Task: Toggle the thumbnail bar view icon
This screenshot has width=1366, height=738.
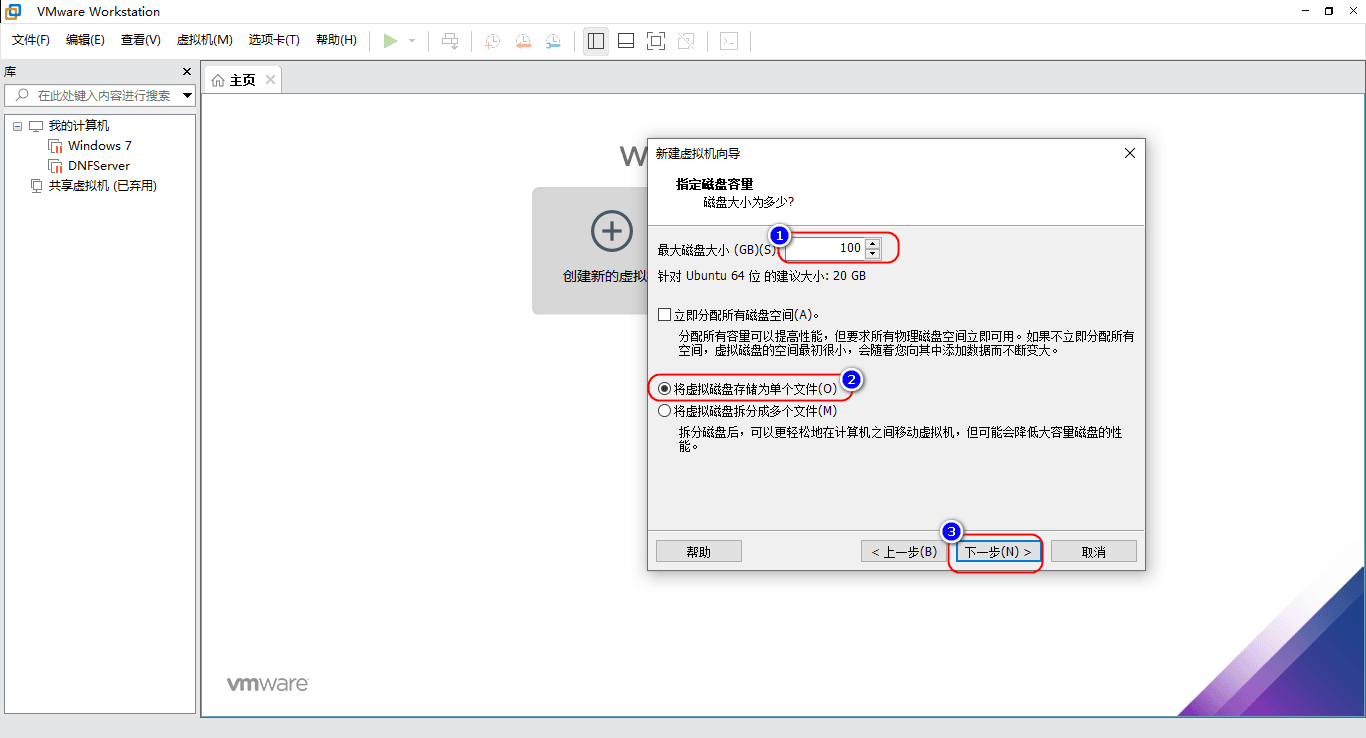Action: (626, 41)
